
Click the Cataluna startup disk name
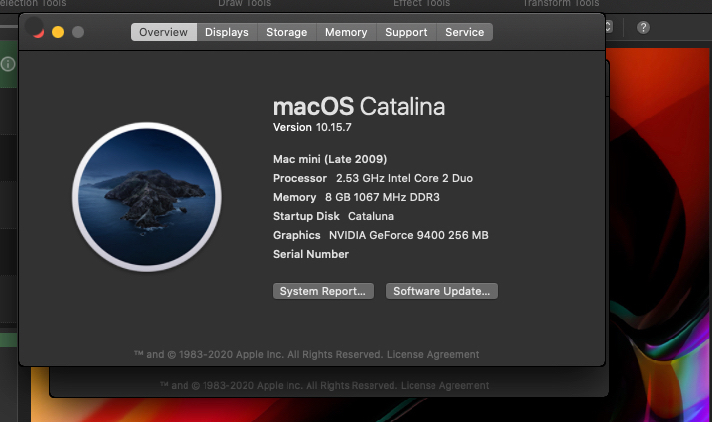pyautogui.click(x=371, y=216)
